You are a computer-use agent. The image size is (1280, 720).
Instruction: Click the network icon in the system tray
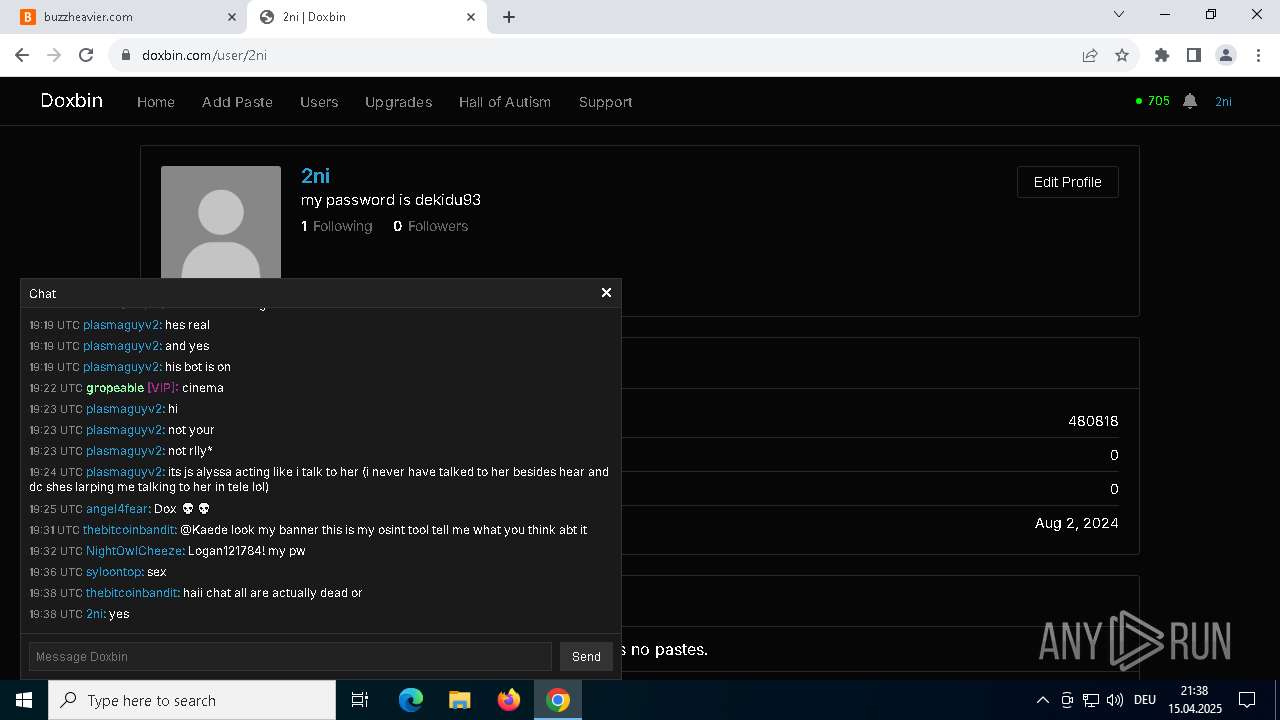coord(1091,700)
